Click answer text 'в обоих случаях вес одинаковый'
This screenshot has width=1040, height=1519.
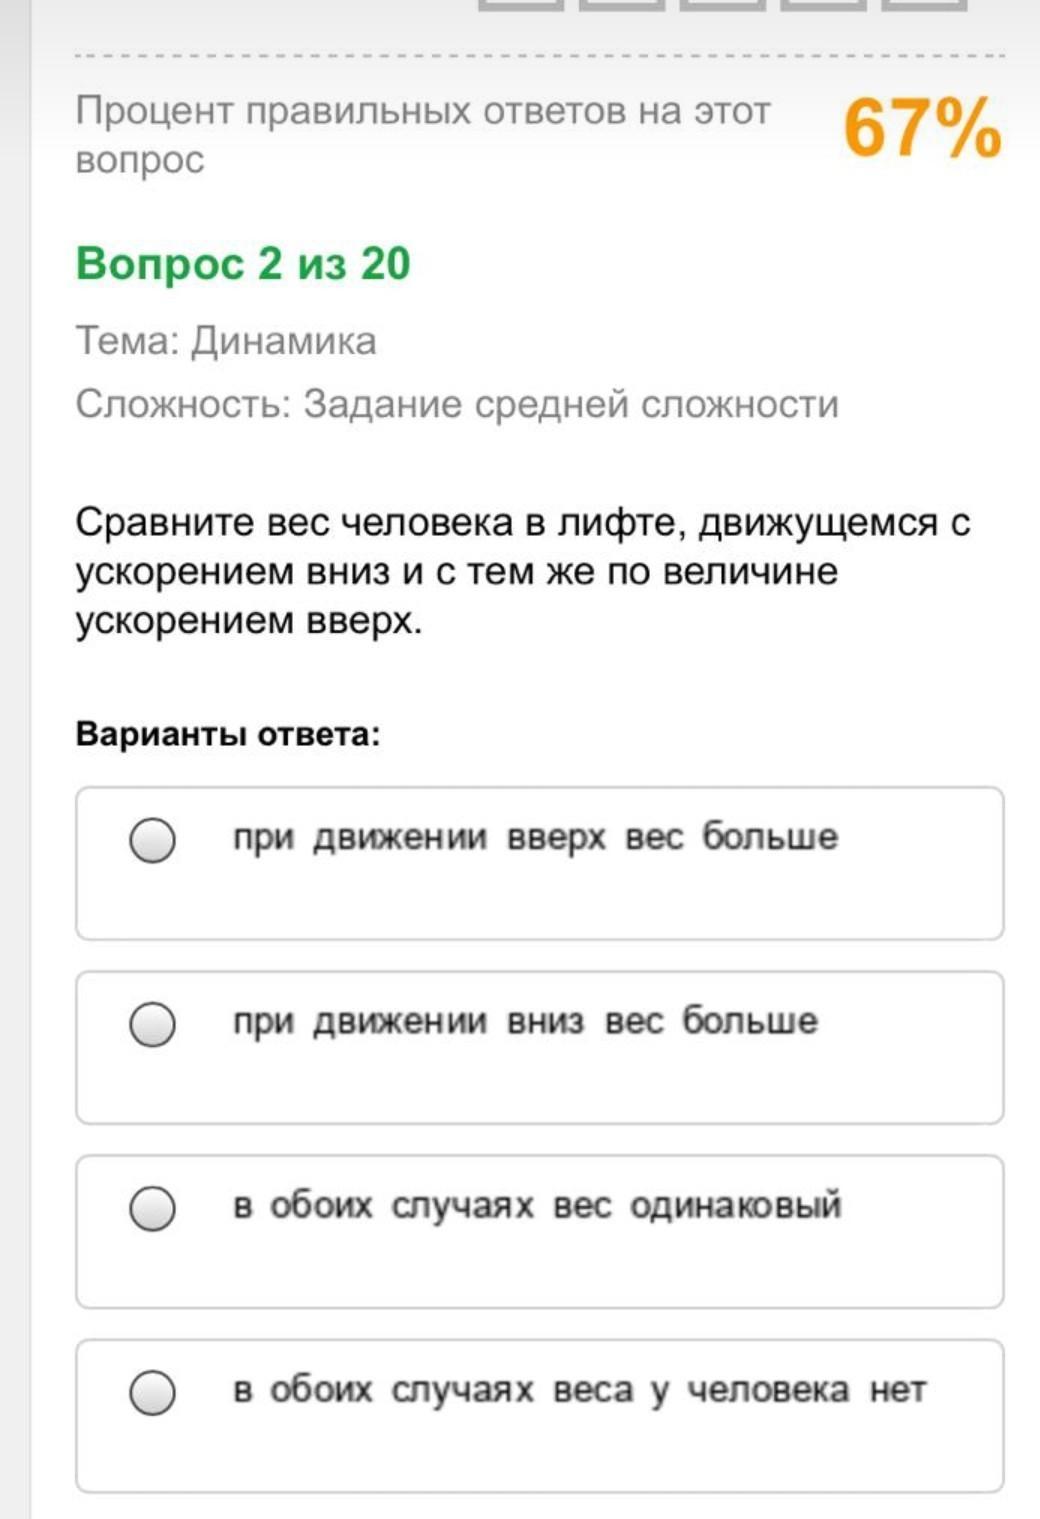point(537,1205)
